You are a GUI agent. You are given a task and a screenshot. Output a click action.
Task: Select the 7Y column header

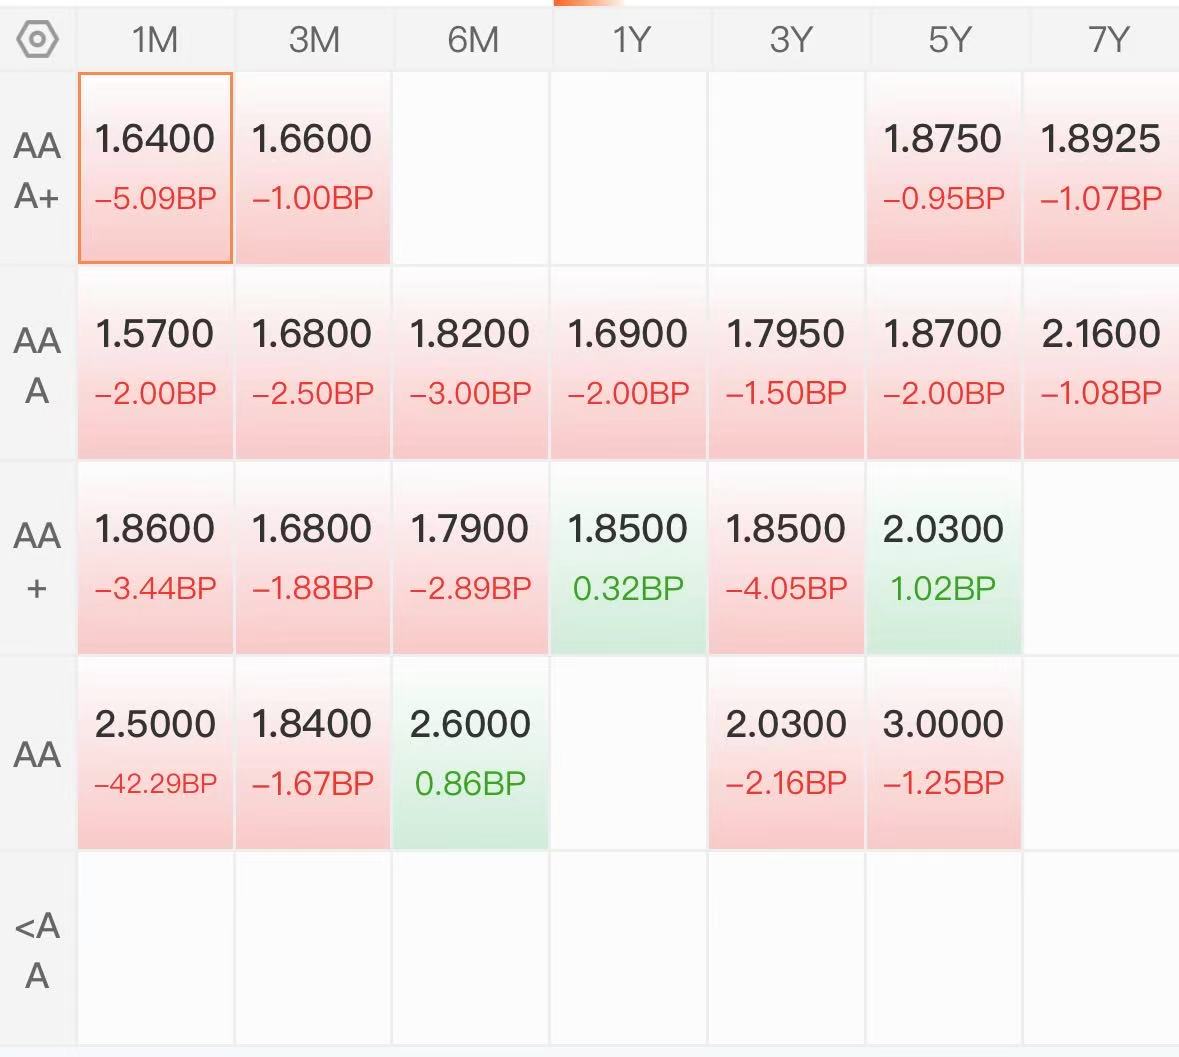(1107, 39)
